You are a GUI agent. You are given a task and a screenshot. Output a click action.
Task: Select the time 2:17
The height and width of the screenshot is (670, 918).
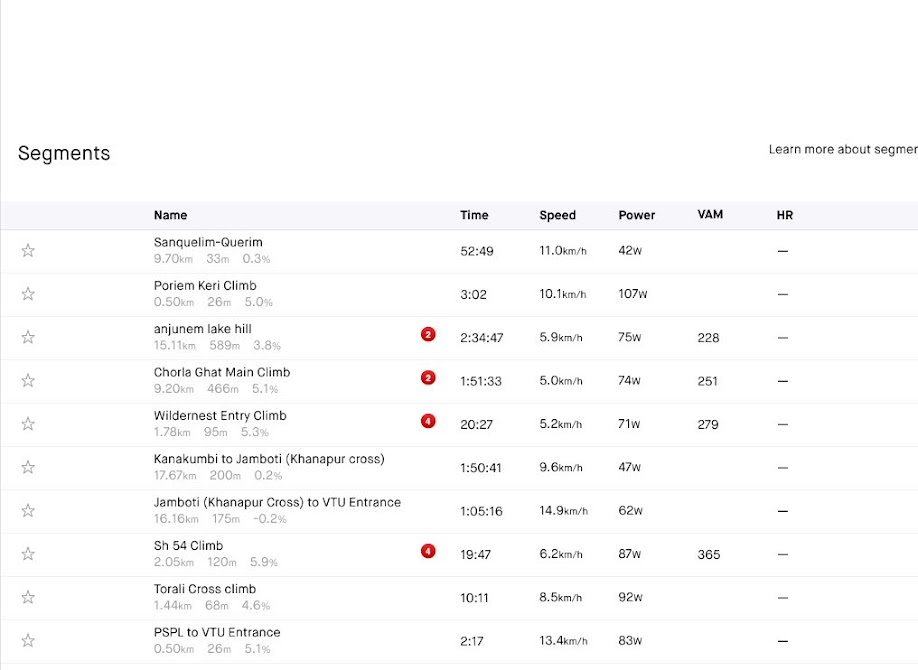pos(472,641)
